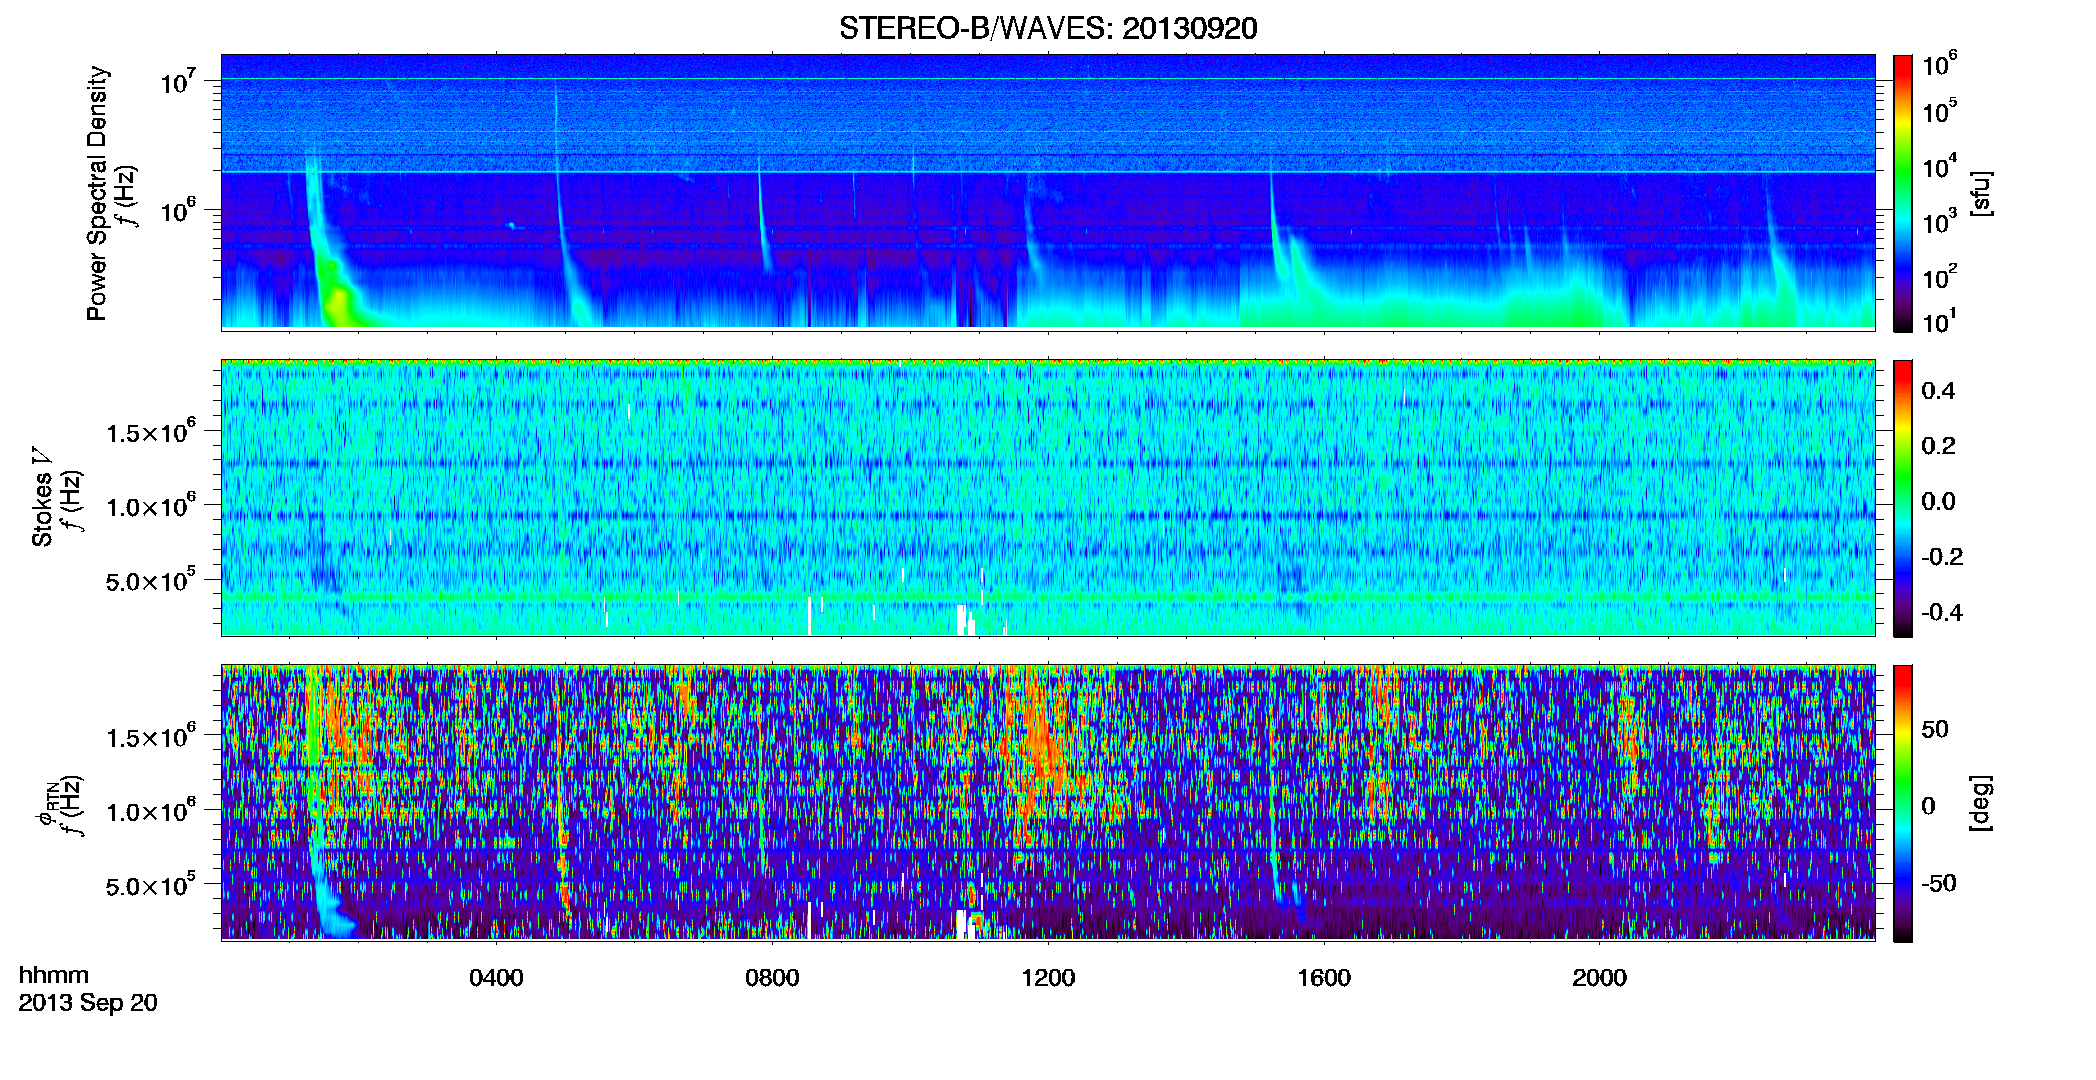Click the [deg] units label
Screen dimensions: 2096x1080
point(1980,803)
